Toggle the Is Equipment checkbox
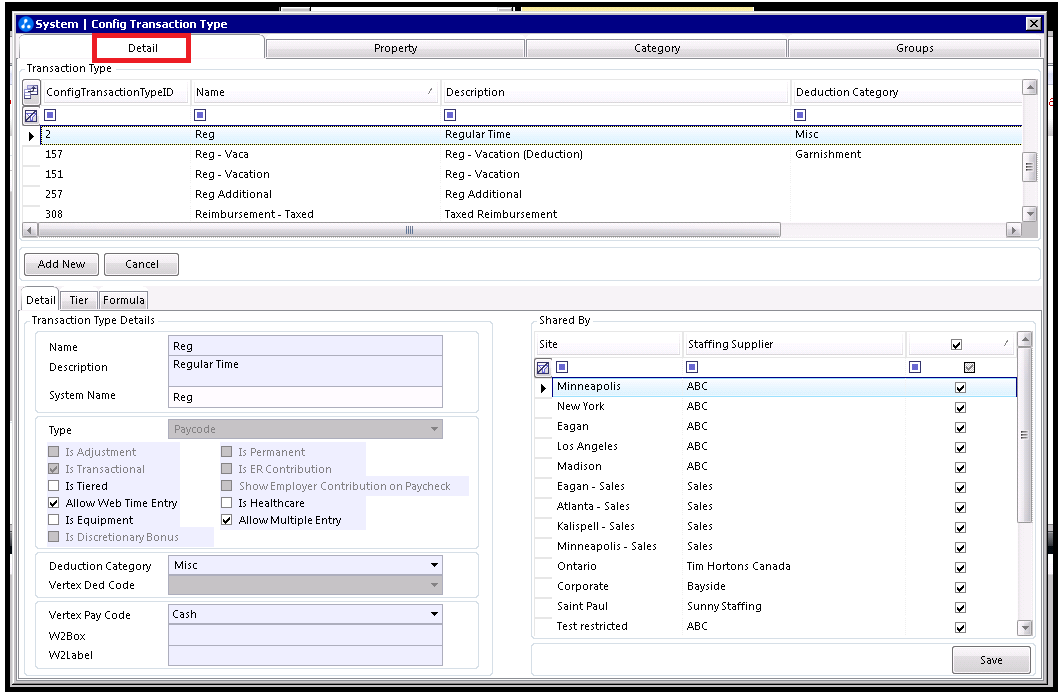 point(54,520)
